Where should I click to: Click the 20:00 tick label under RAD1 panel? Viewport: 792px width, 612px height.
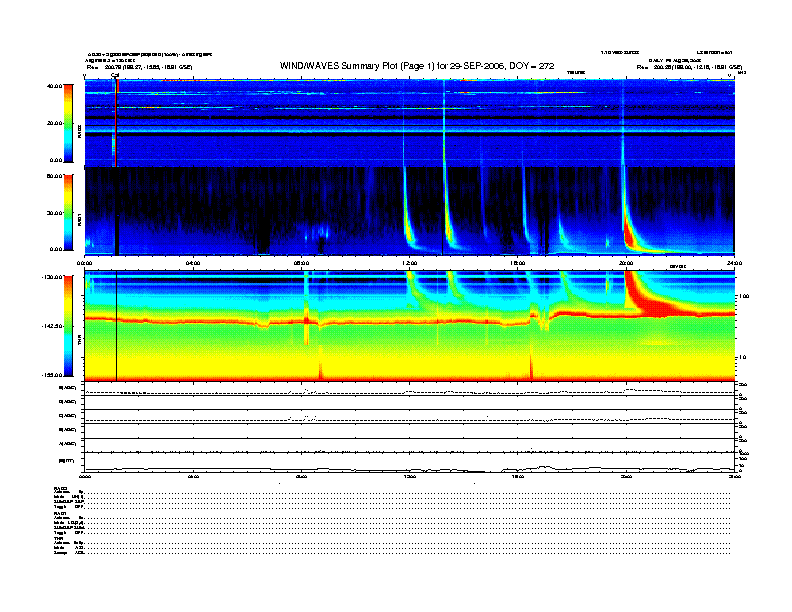point(626,263)
